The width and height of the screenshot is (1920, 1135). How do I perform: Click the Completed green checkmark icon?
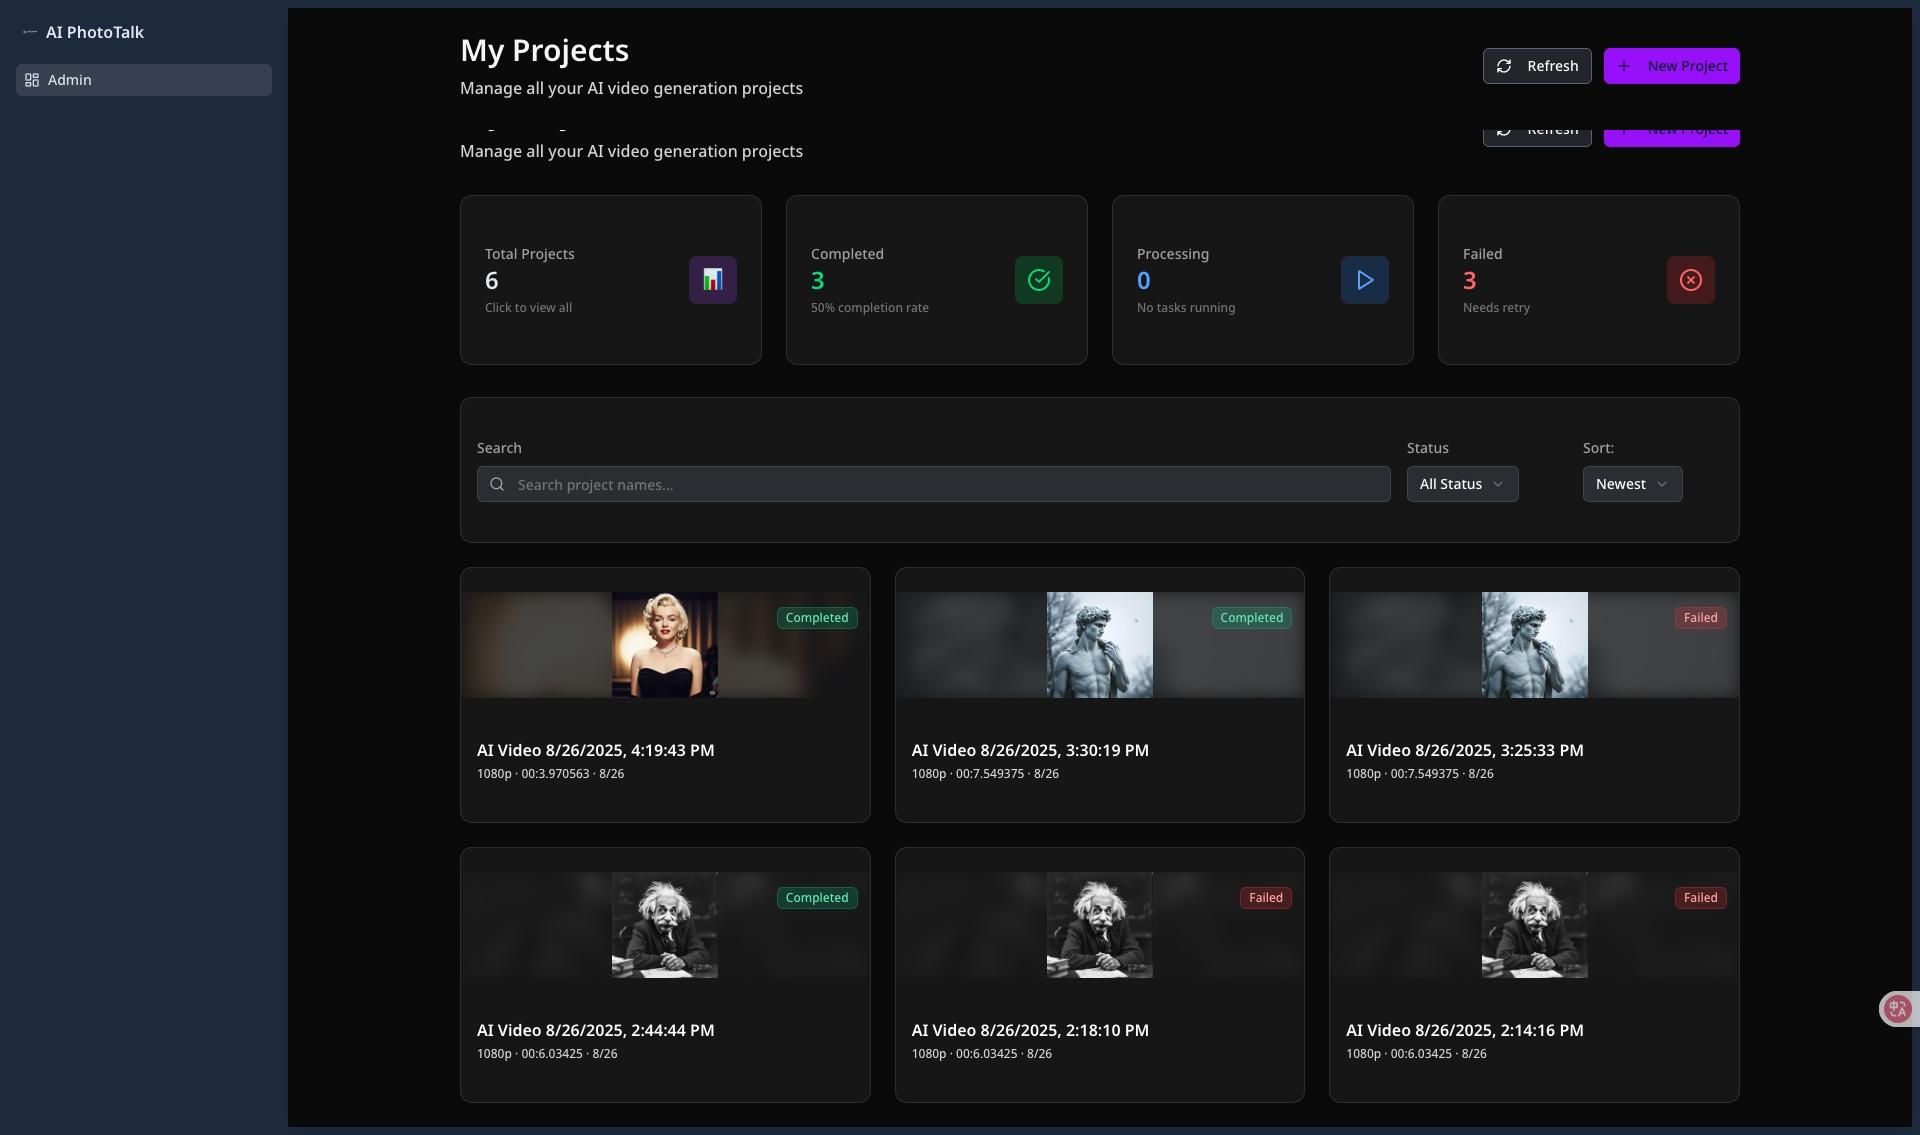pos(1038,280)
